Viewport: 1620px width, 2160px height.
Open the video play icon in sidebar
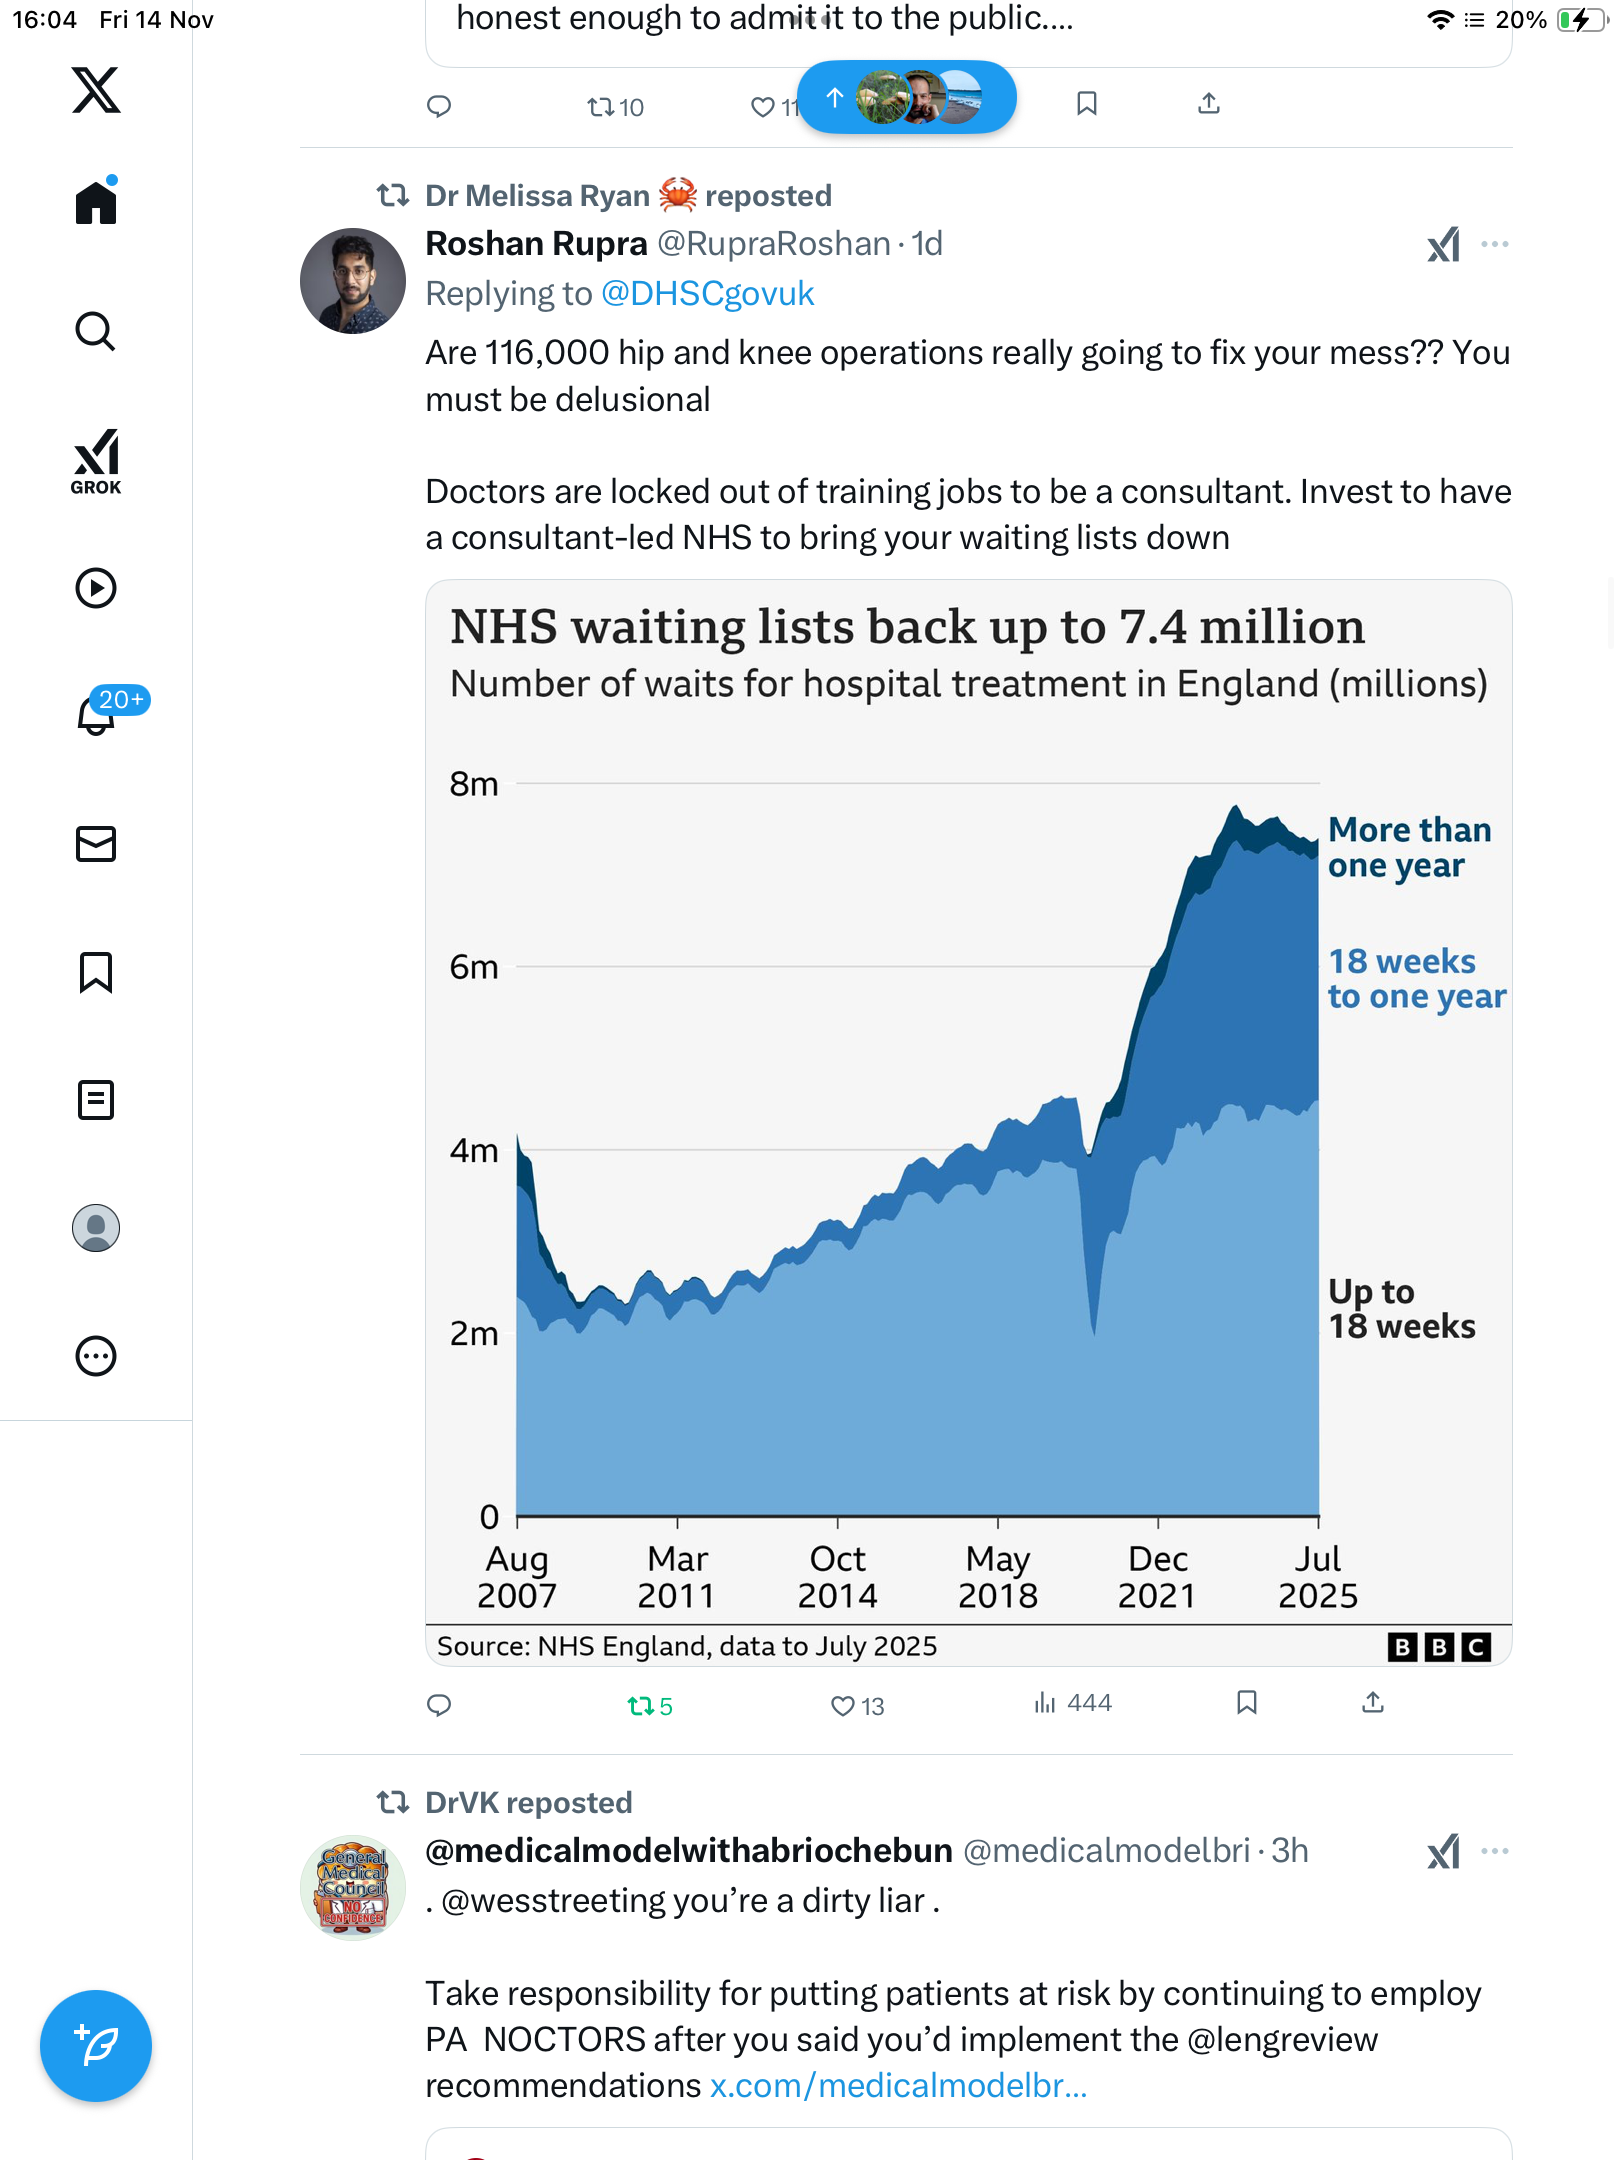[96, 588]
